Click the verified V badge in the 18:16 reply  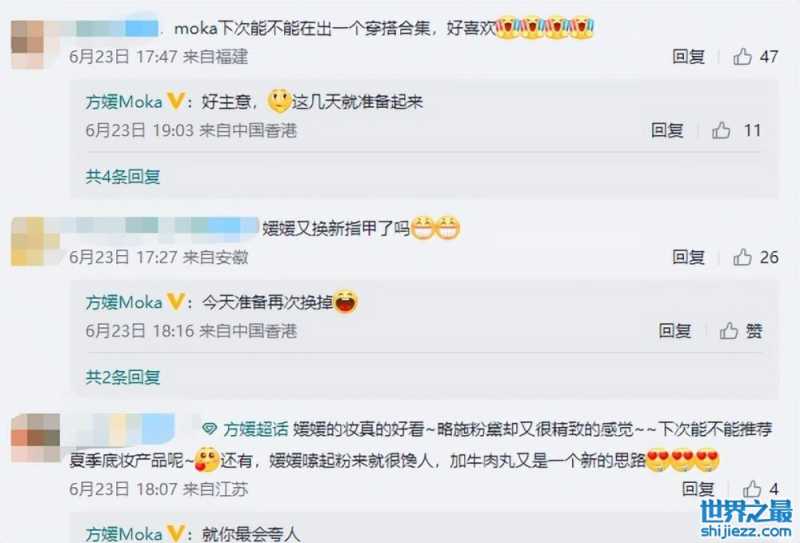[x=176, y=301]
